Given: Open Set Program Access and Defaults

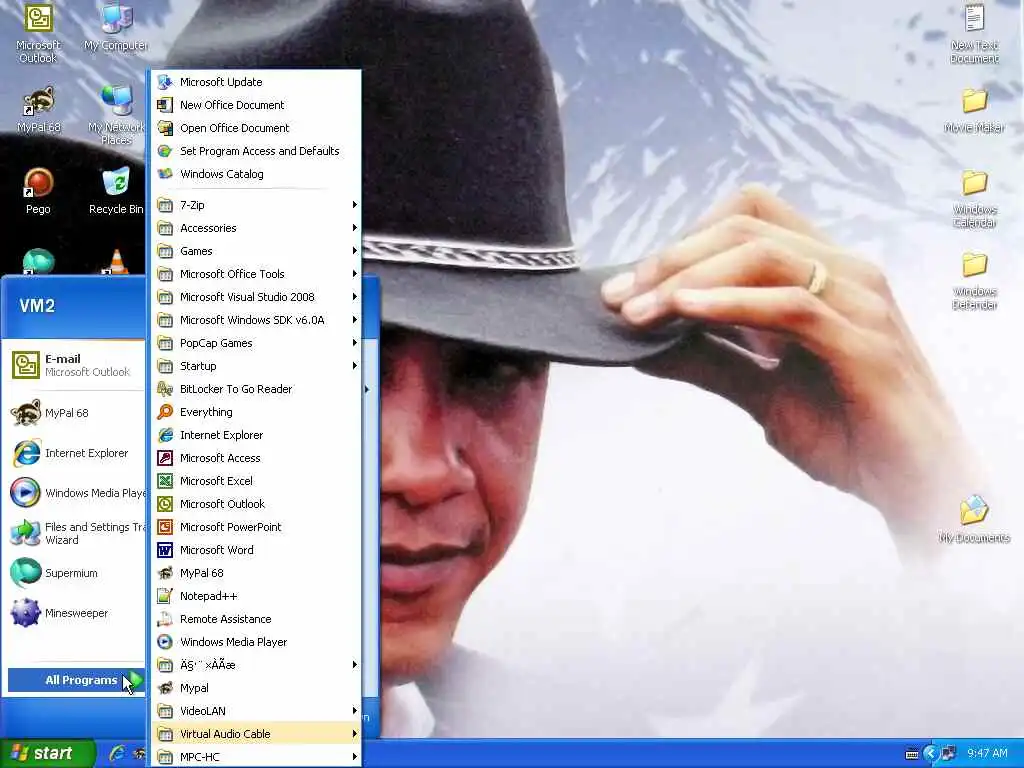Looking at the screenshot, I should tap(256, 151).
